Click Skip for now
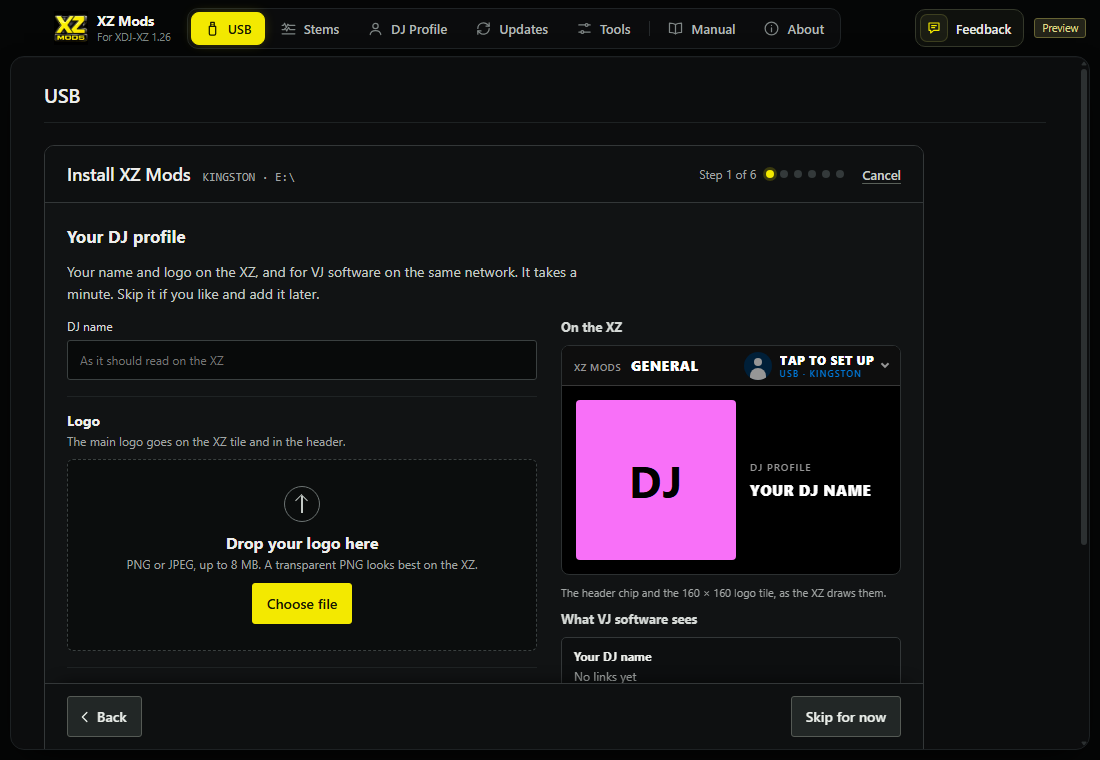Viewport: 1100px width, 760px height. [845, 716]
